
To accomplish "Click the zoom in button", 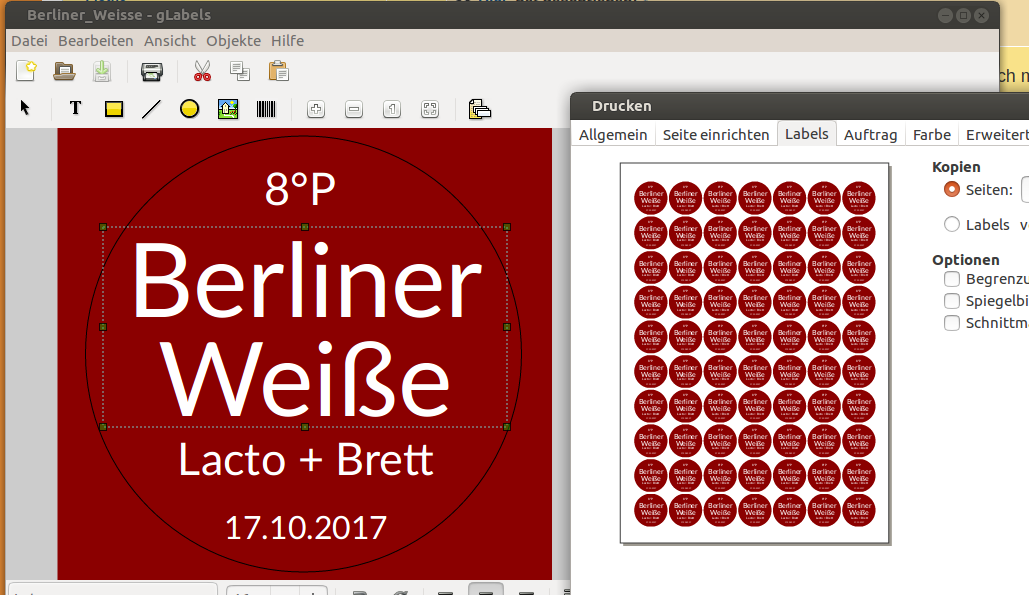I will 315,109.
